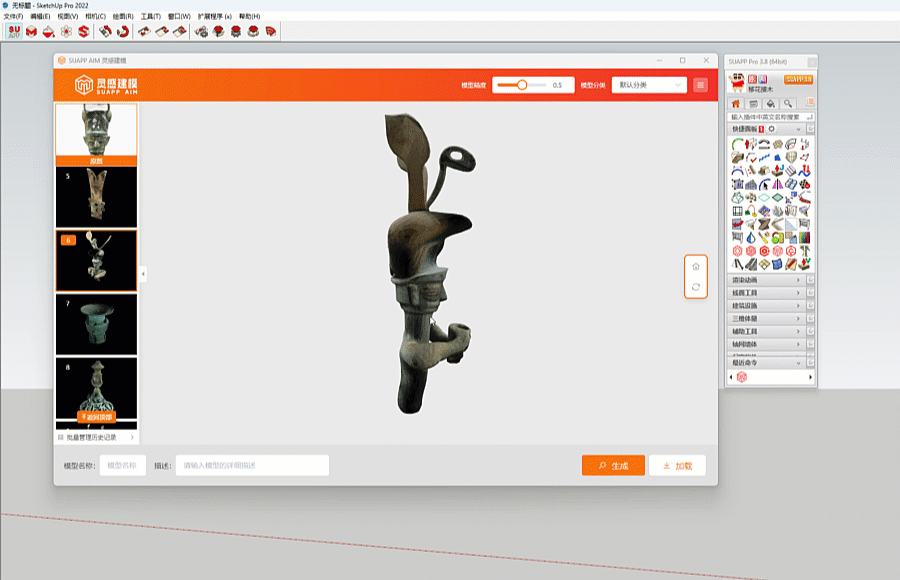This screenshot has height=580, width=900.
Task: Click the first SU icon in SketchUp toolbar
Action: tap(13, 32)
